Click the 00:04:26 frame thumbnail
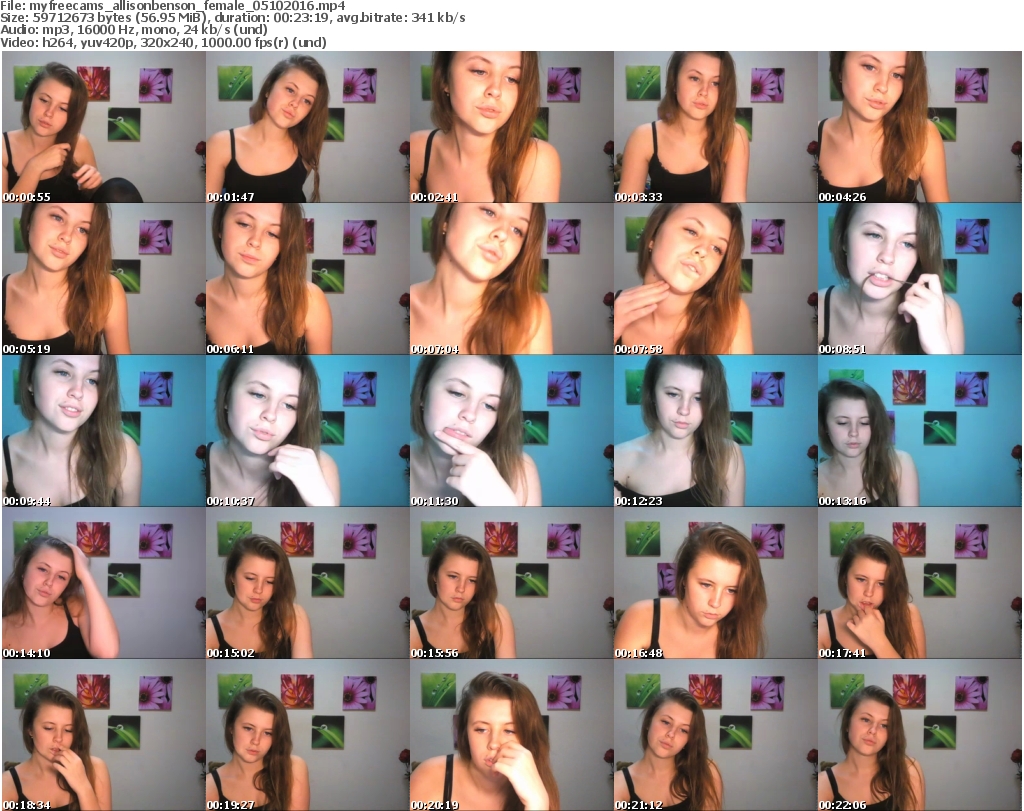1024x811 pixels. [918, 127]
